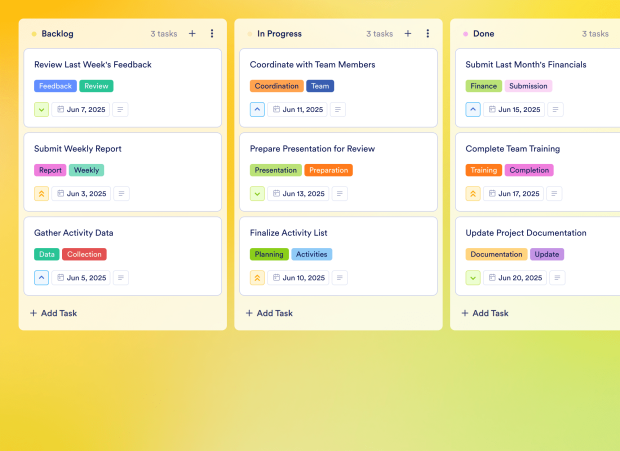Click the plus icon in Backlog header
This screenshot has width=620, height=451.
[x=192, y=33]
